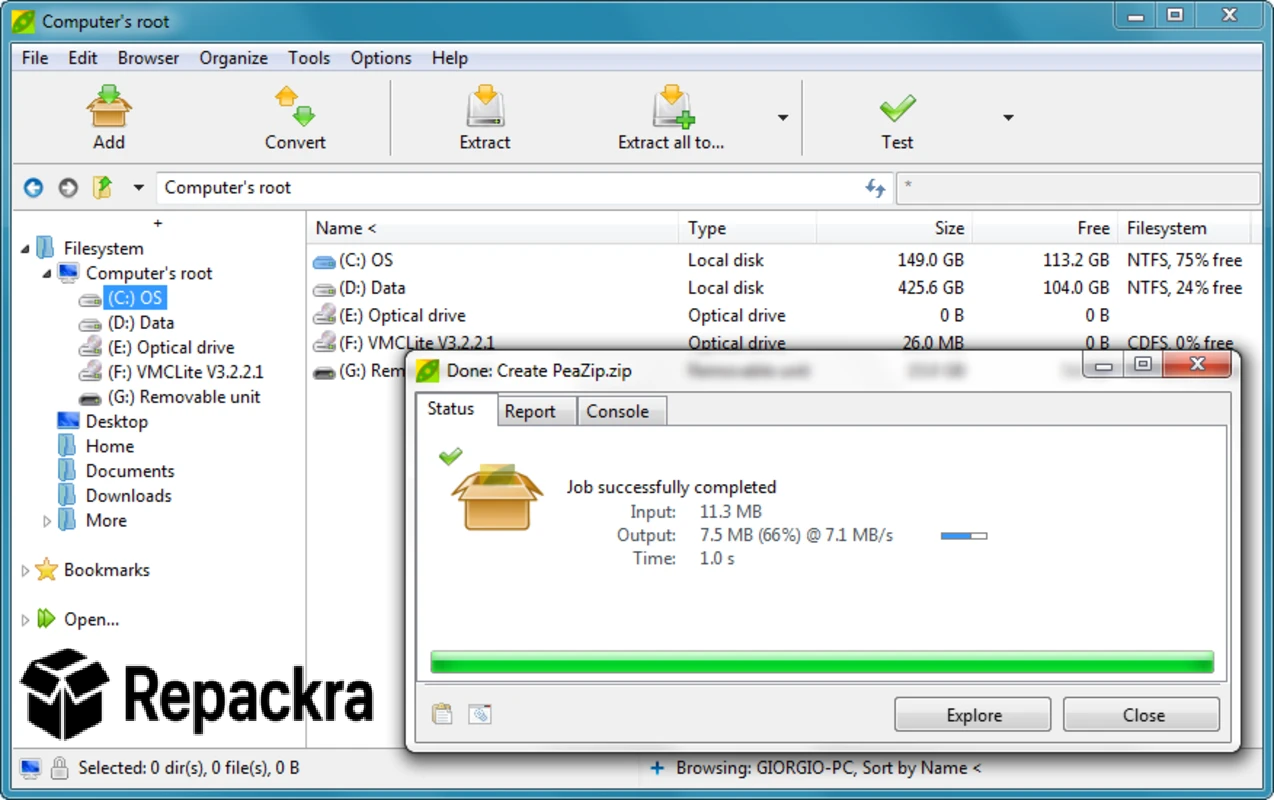The image size is (1274, 800).
Task: Click the Test archive checkmark icon
Action: [x=897, y=107]
